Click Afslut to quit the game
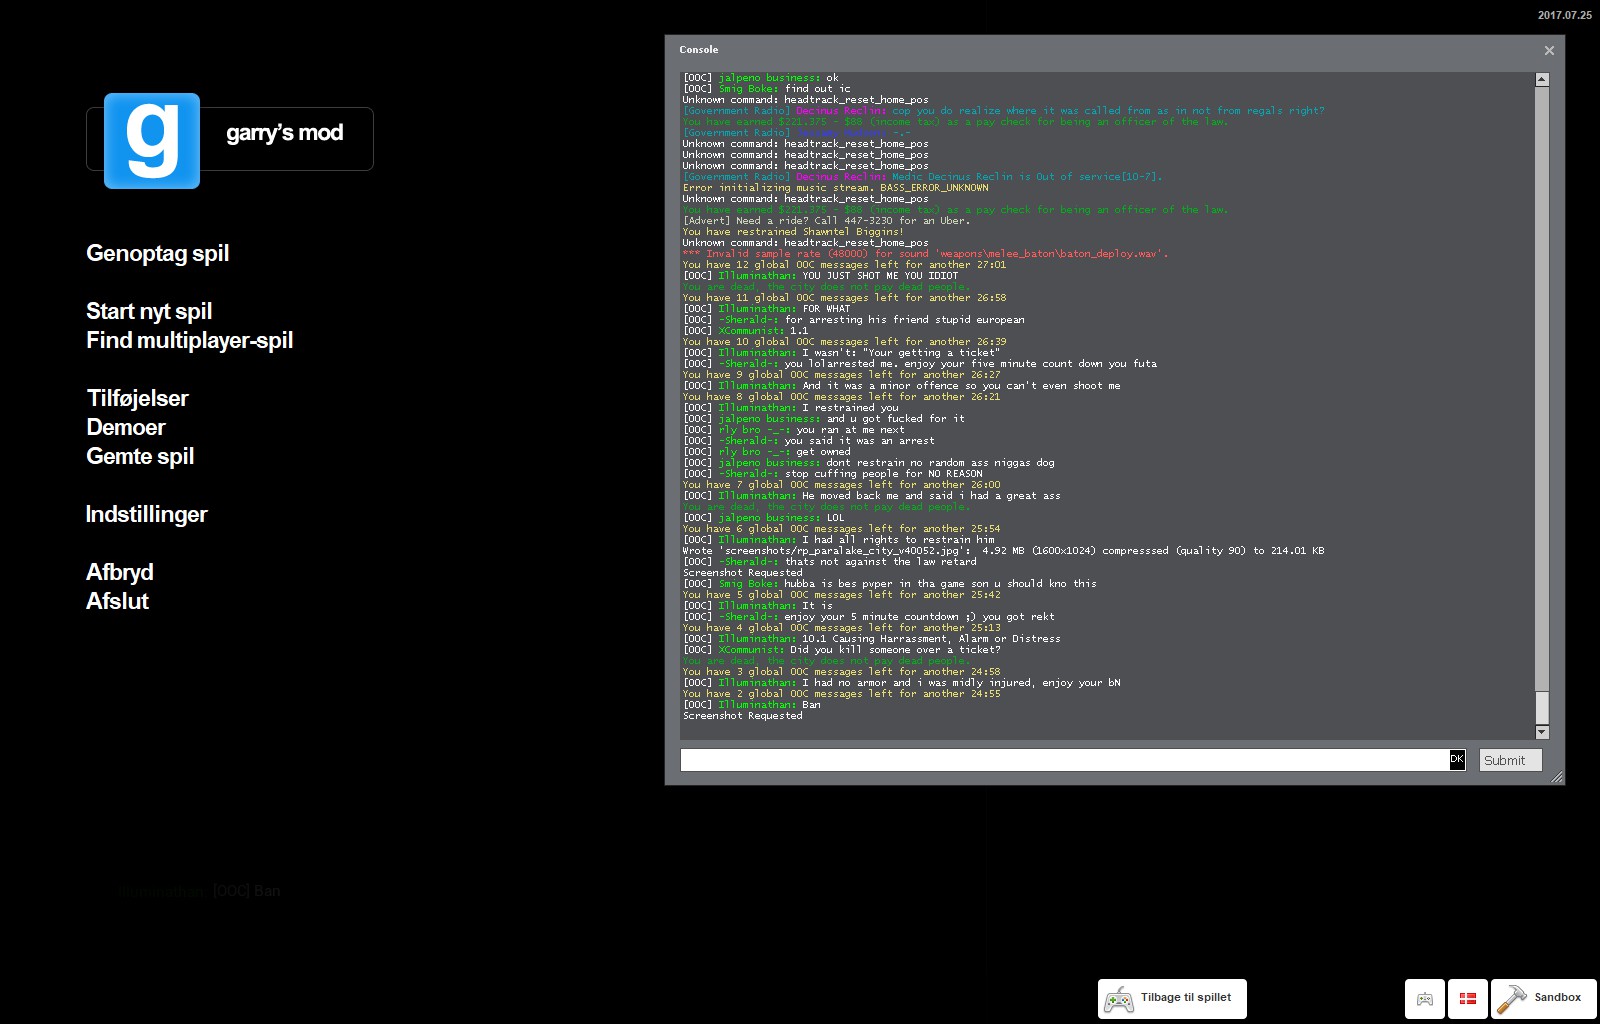This screenshot has width=1600, height=1024. coord(117,601)
